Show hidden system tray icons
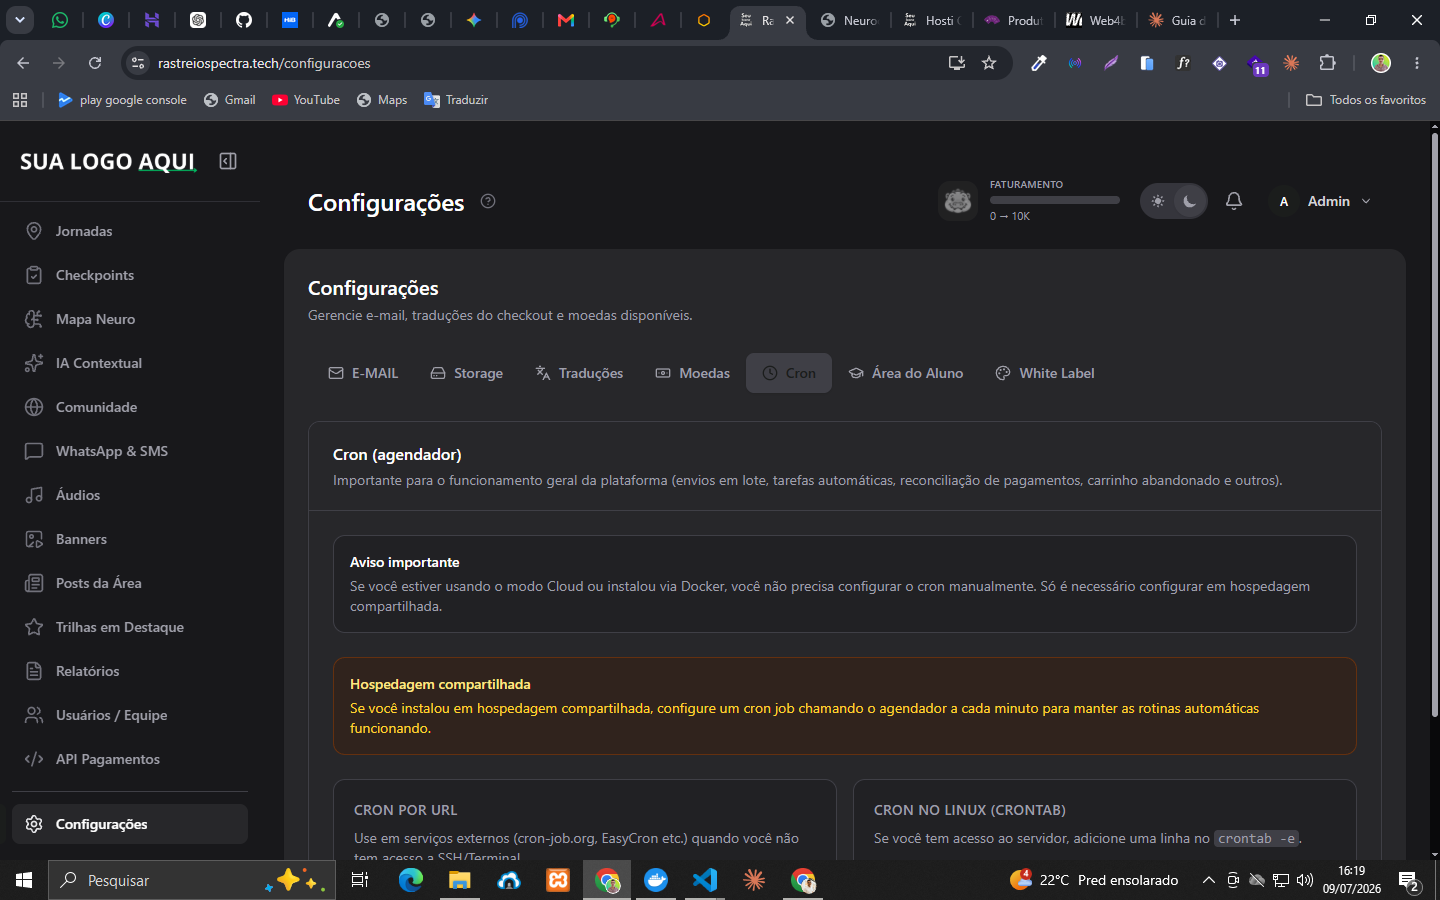This screenshot has width=1440, height=900. [x=1208, y=880]
